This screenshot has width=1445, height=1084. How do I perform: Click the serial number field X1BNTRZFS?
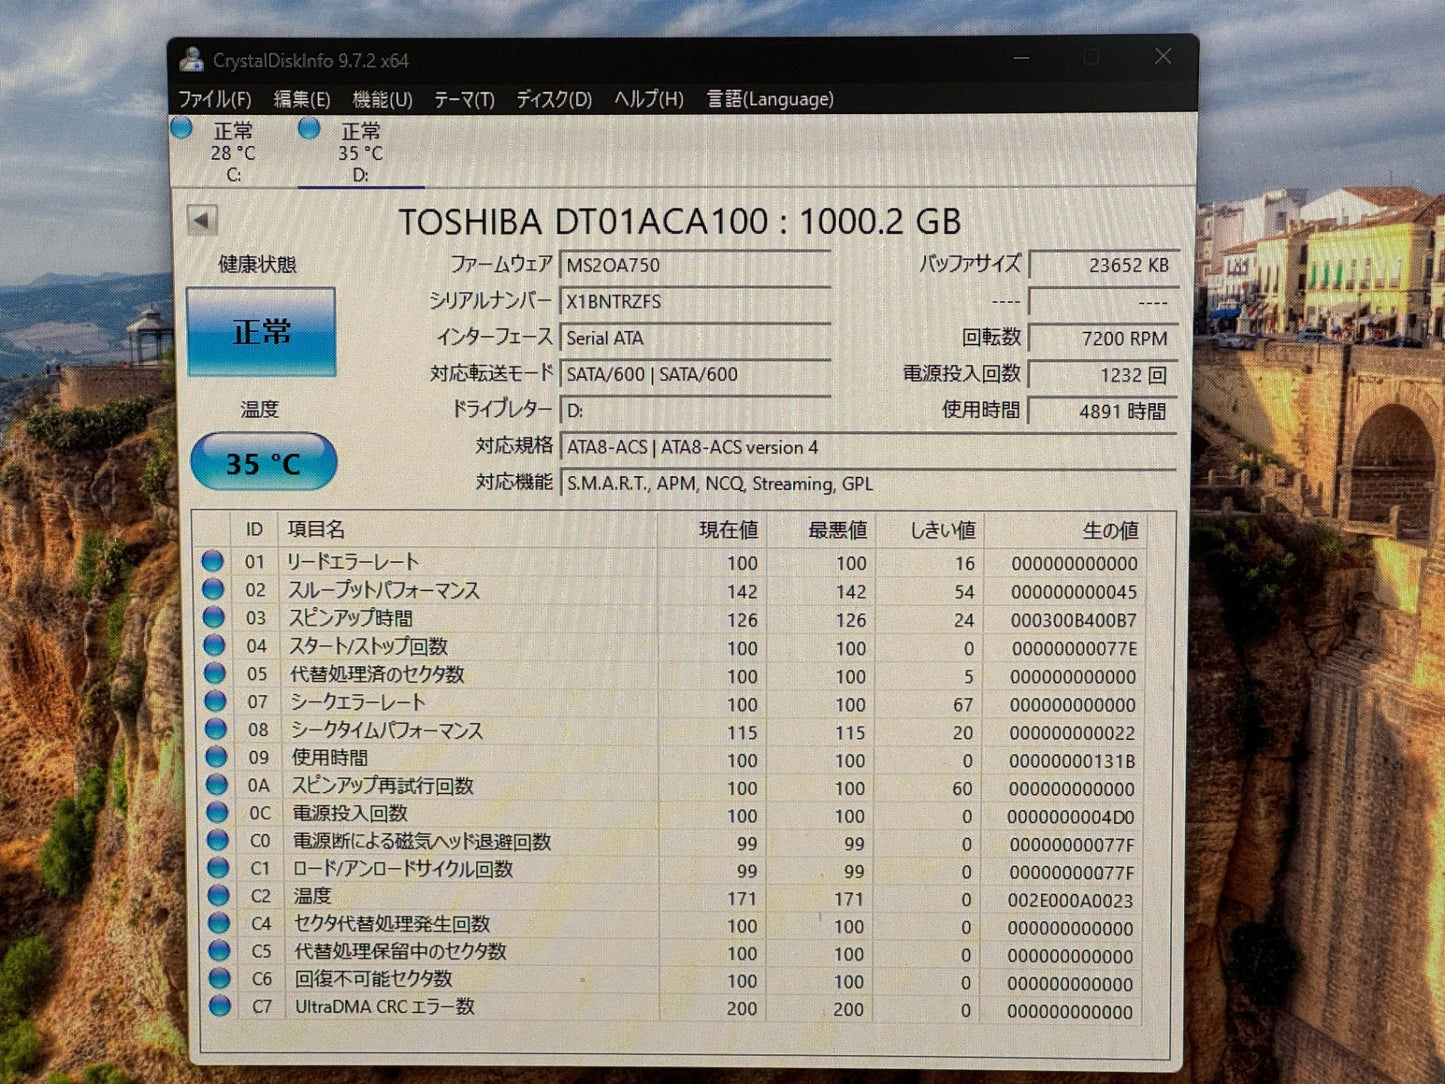pos(694,301)
